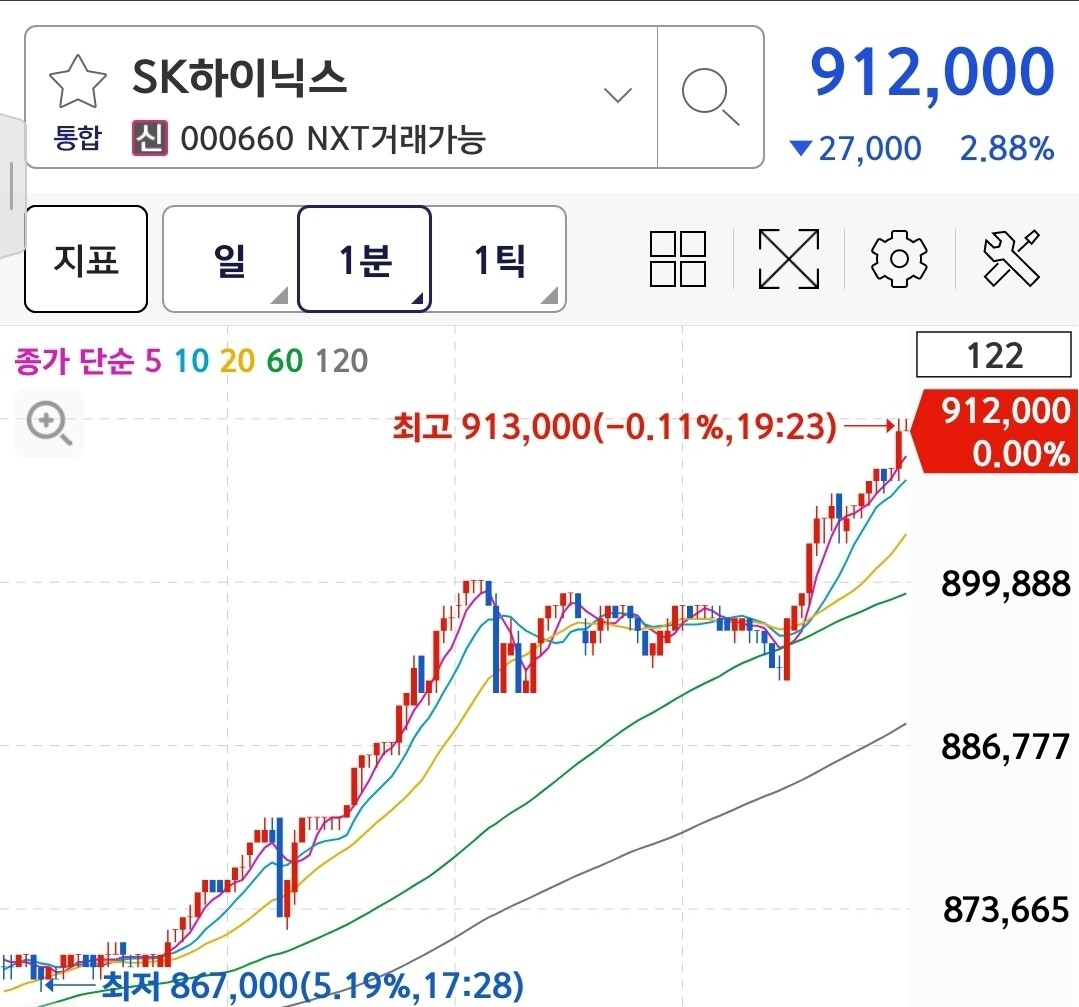Open multi-chart grid layout icon
The image size is (1079, 1007).
pyautogui.click(x=678, y=259)
